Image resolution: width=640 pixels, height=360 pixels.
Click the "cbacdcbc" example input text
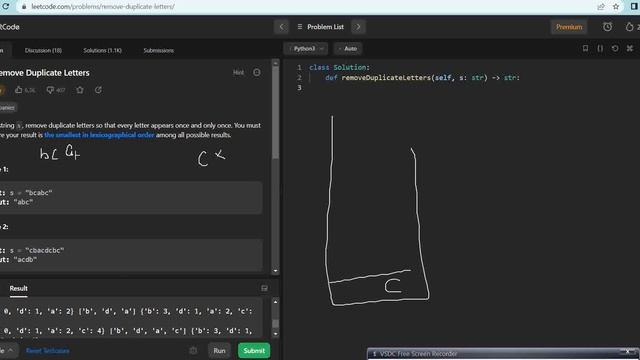click(44, 250)
